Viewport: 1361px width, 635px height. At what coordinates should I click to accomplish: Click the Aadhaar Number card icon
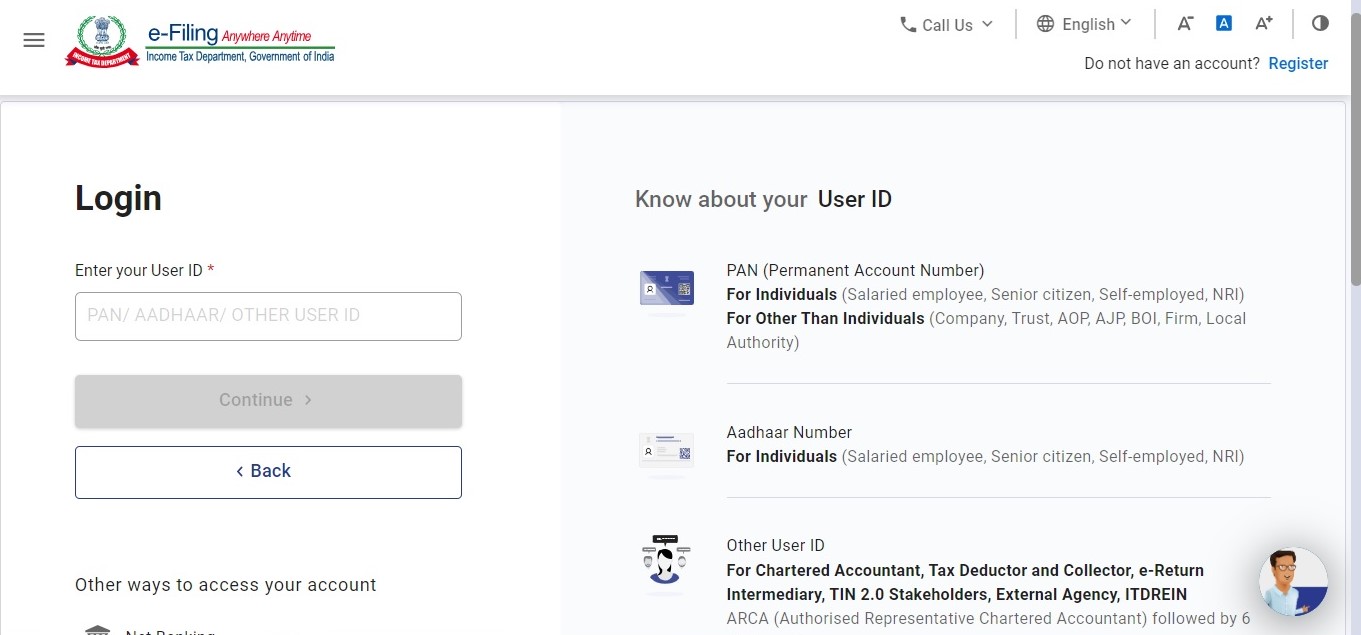(666, 452)
